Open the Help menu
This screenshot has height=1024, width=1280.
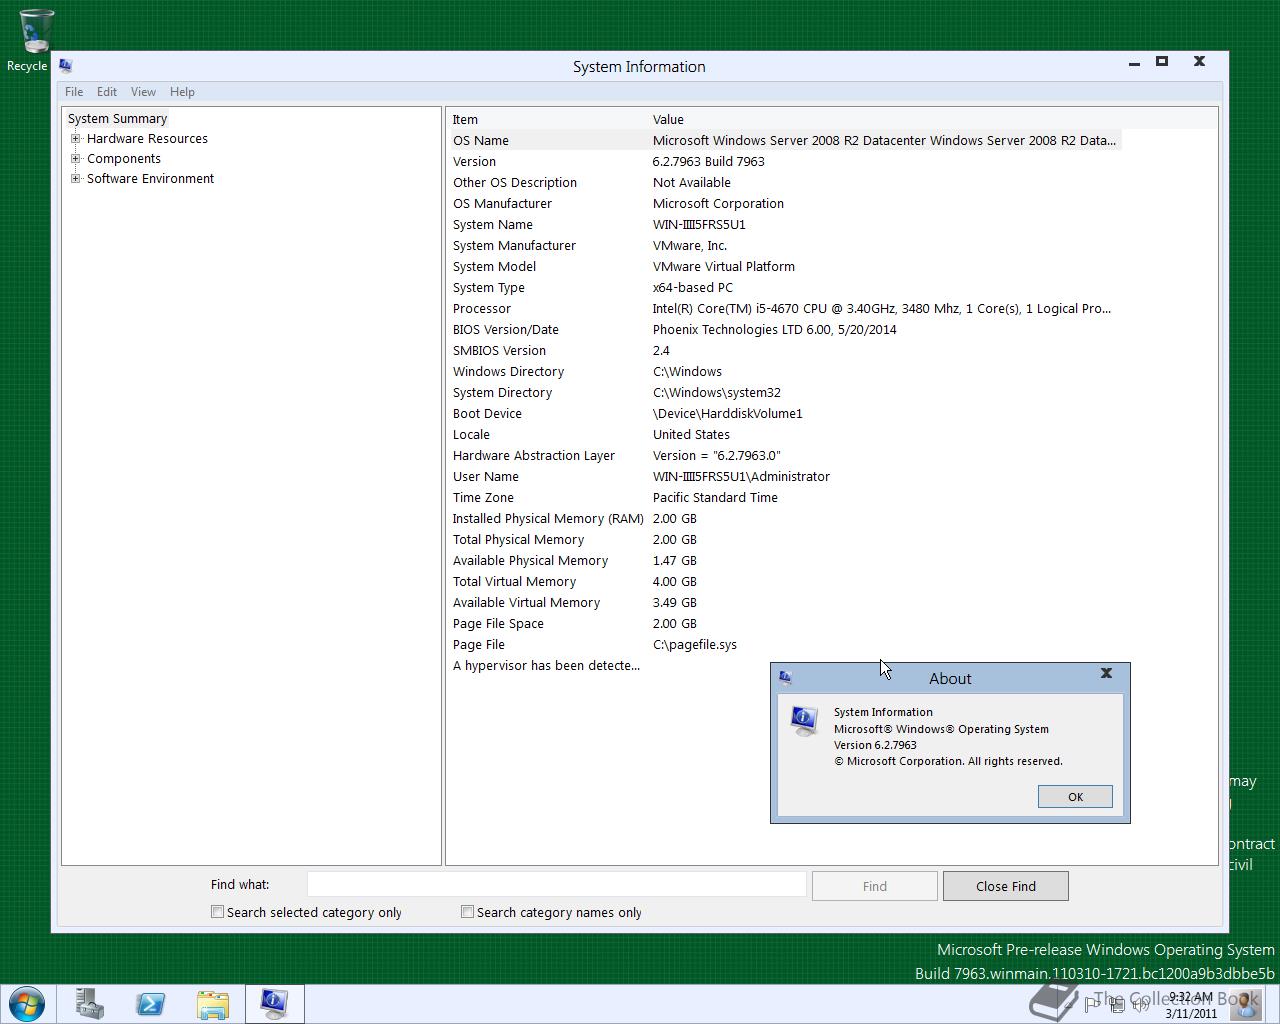pyautogui.click(x=182, y=92)
